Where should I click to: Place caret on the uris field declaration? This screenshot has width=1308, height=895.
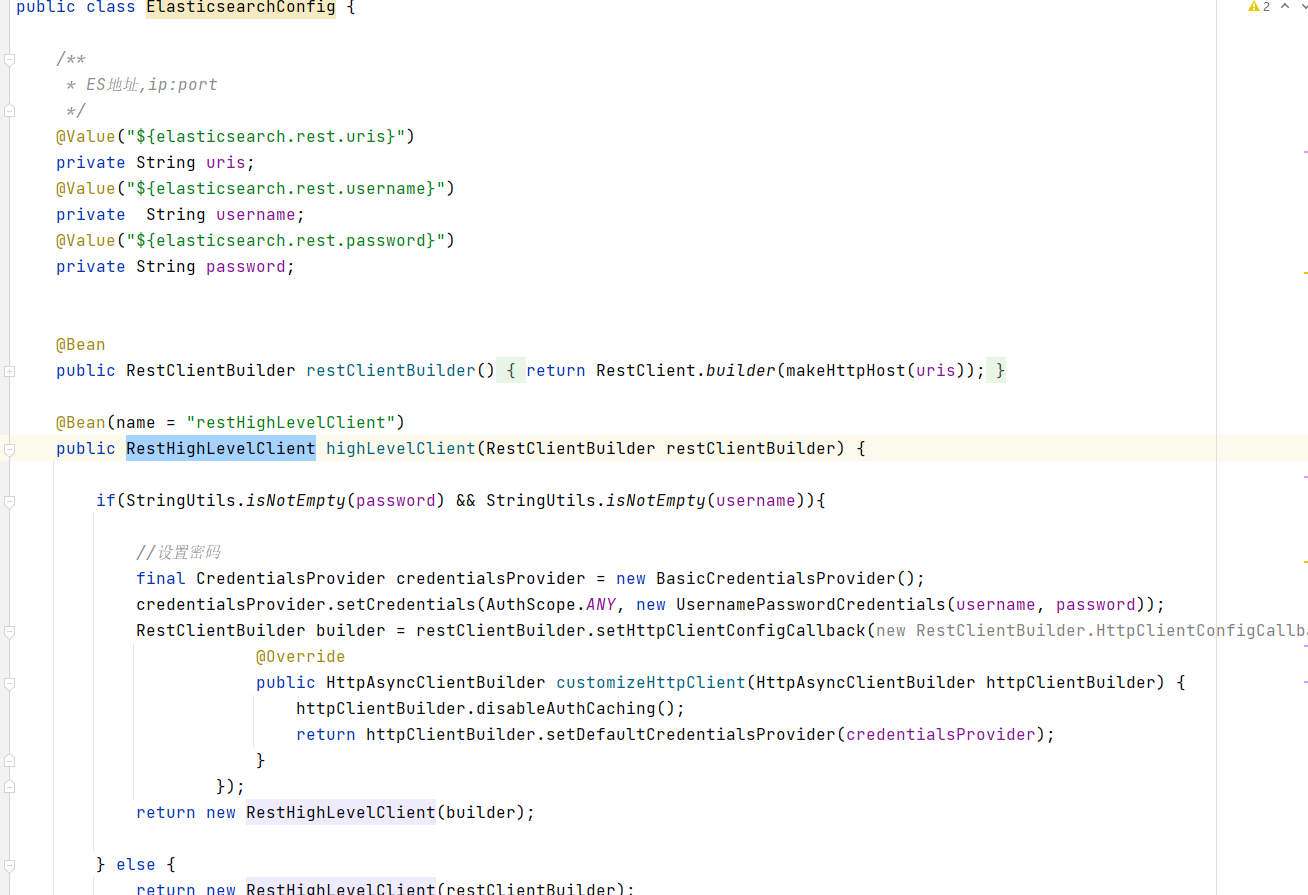[225, 163]
